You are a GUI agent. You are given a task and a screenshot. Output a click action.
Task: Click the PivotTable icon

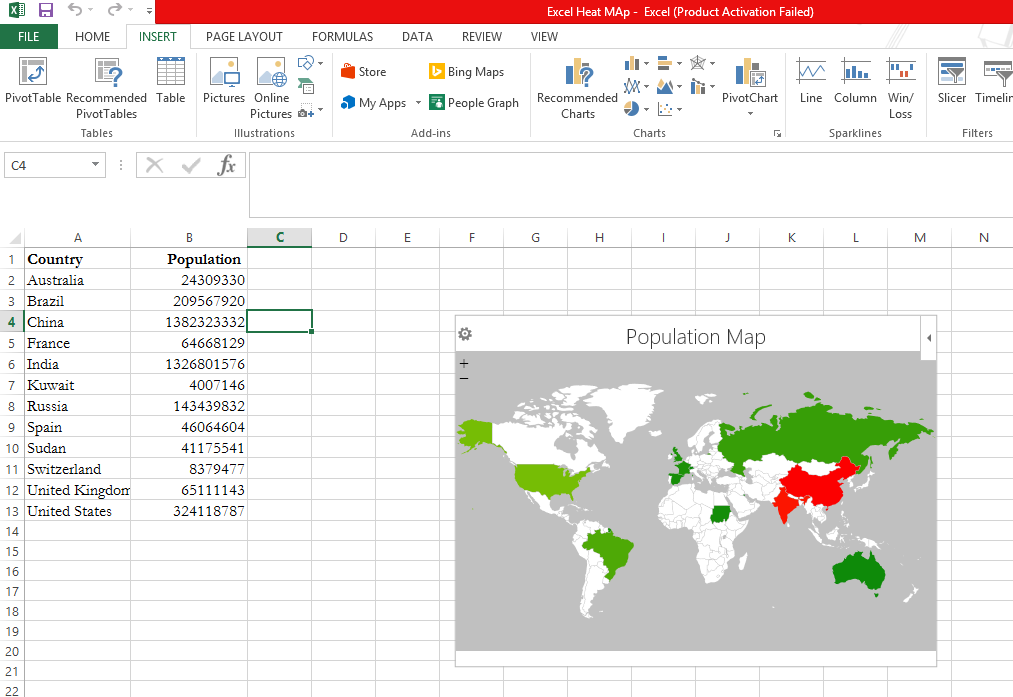[33, 73]
